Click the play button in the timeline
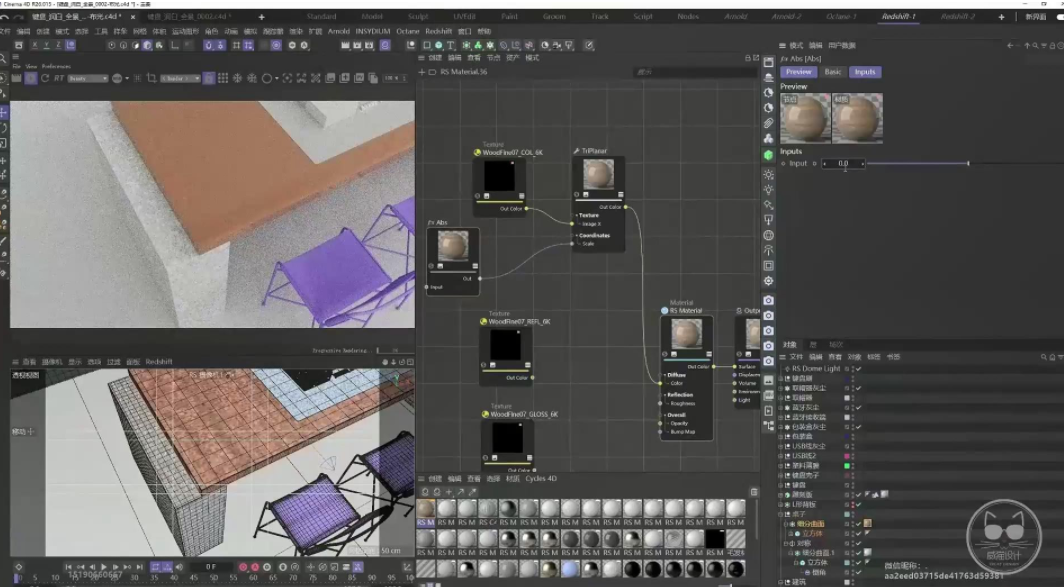This screenshot has width=1064, height=587. point(104,567)
